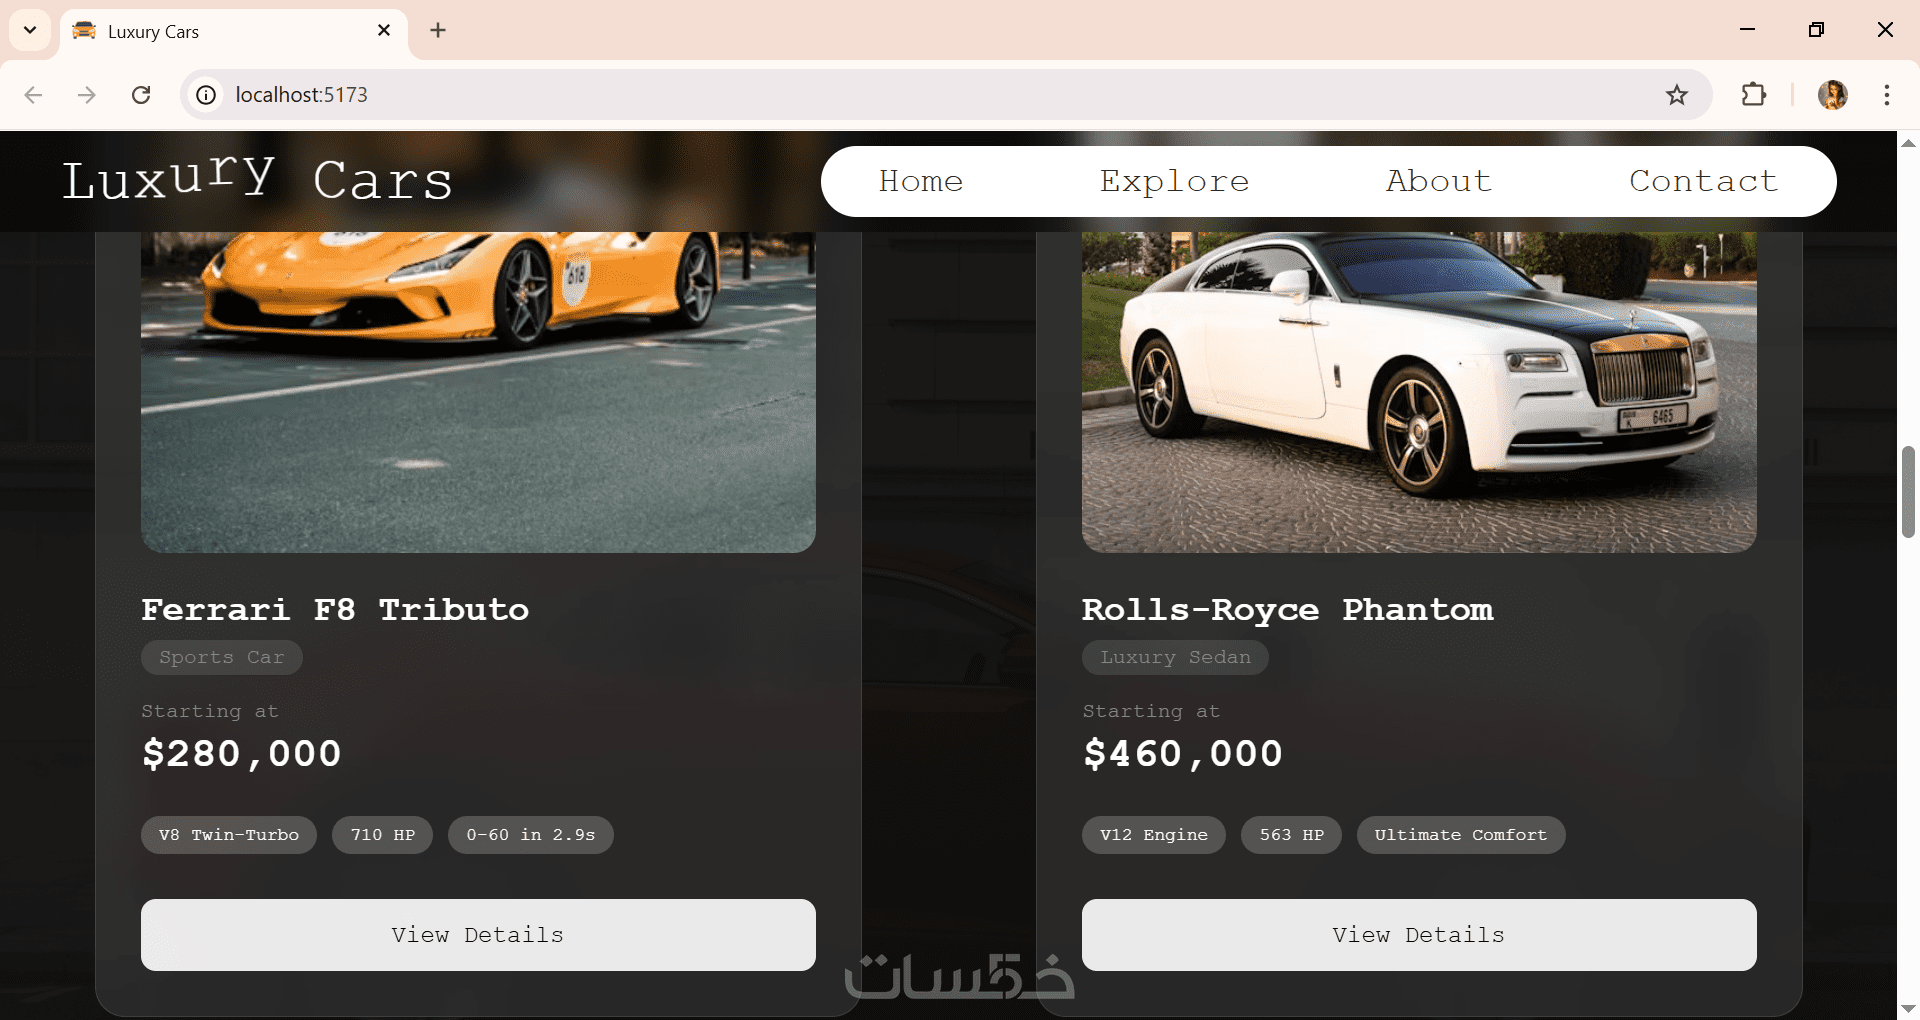Close the Luxury Cars tab
This screenshot has height=1020, width=1920.
pyautogui.click(x=384, y=31)
